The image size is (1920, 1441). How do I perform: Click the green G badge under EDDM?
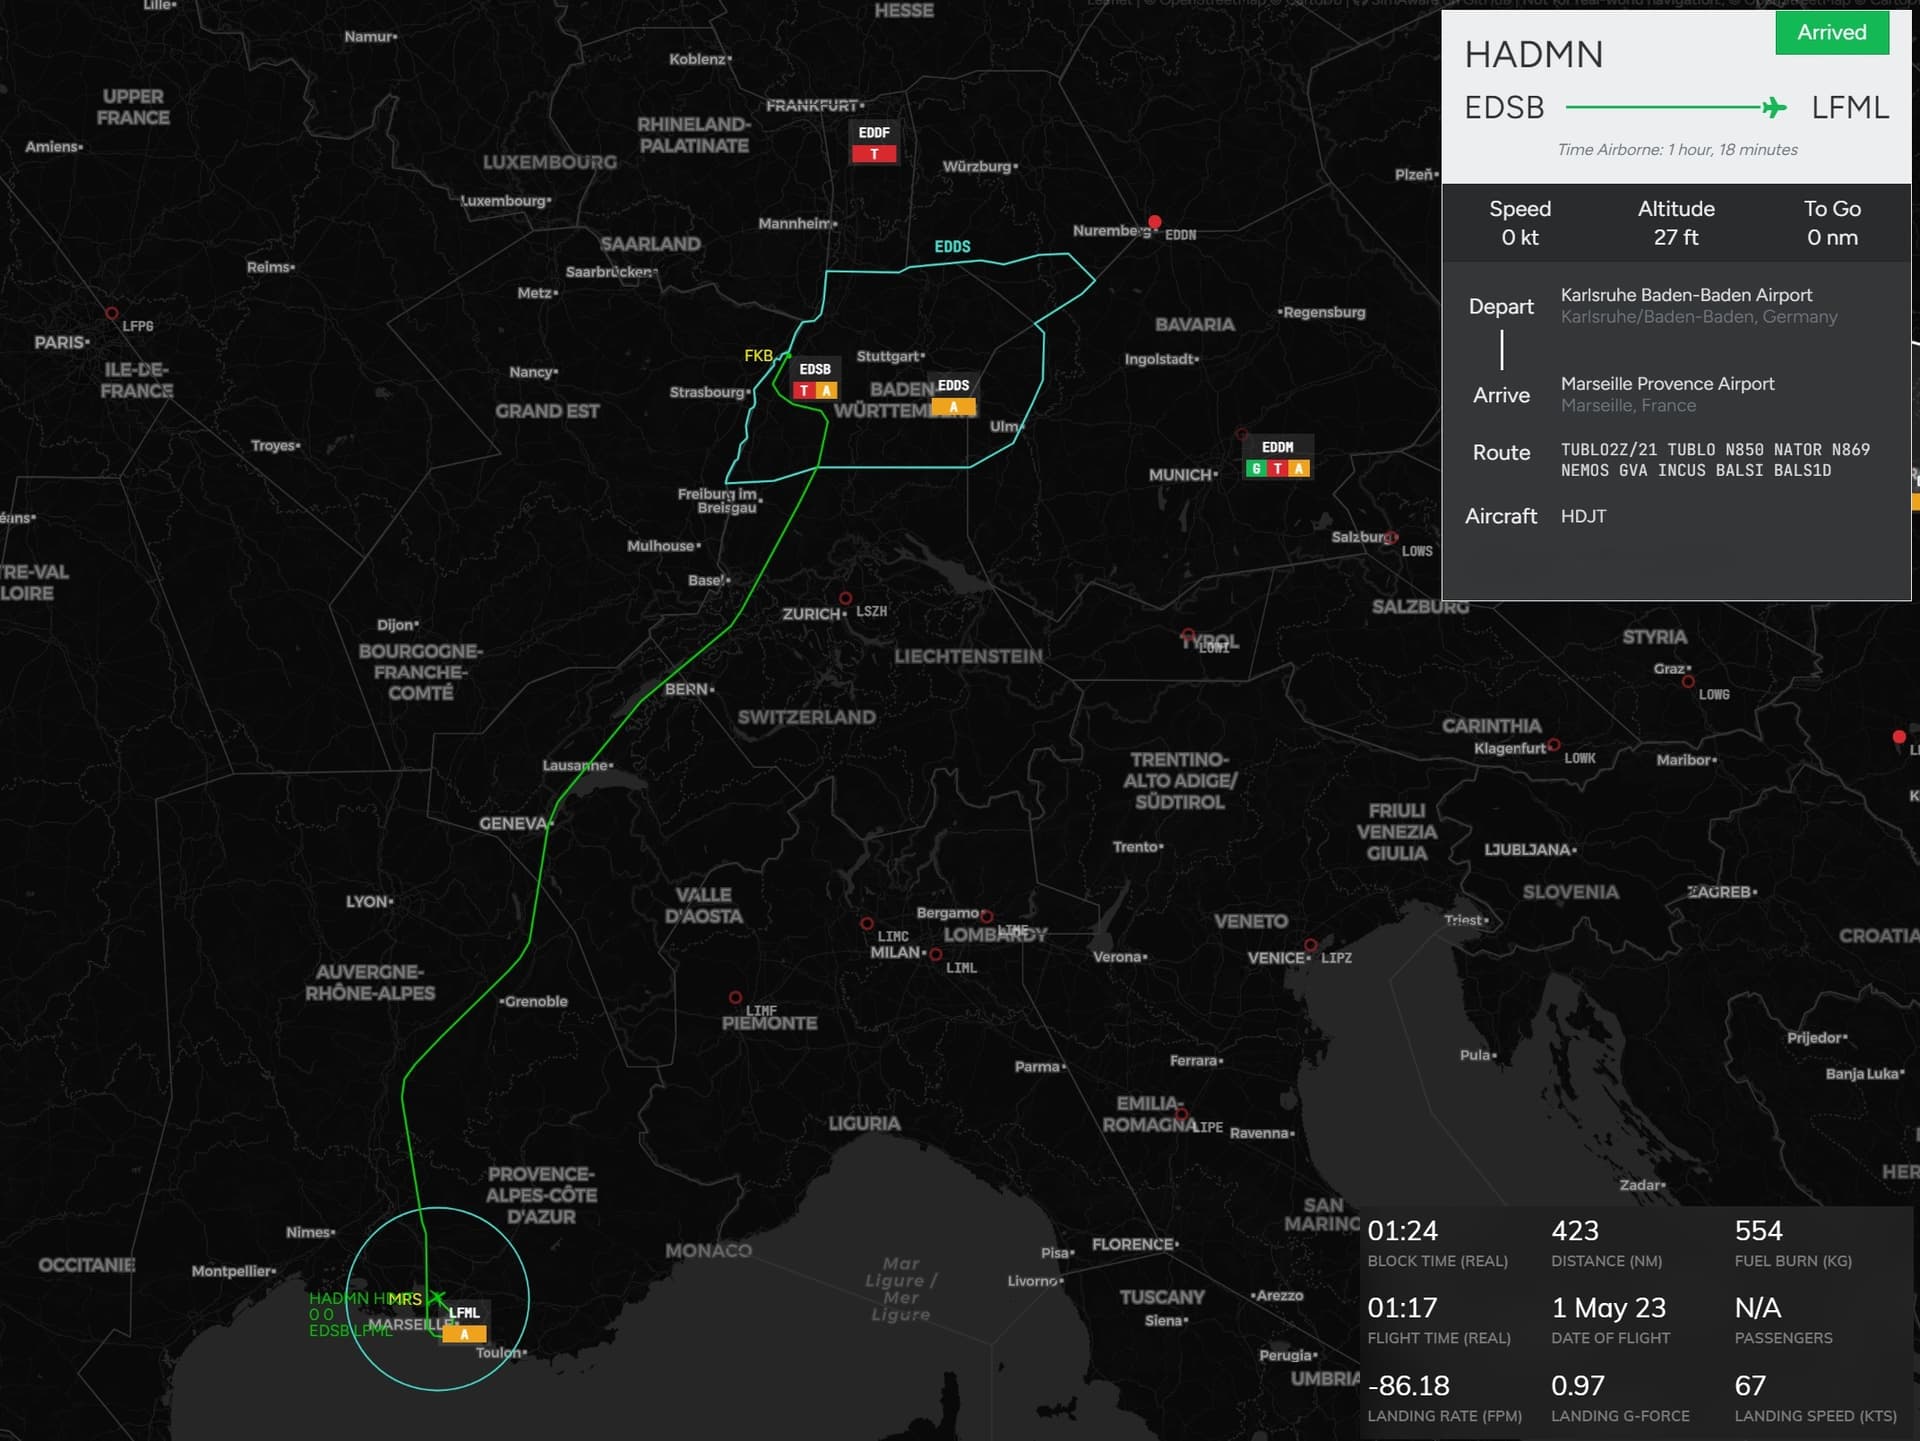(x=1256, y=469)
